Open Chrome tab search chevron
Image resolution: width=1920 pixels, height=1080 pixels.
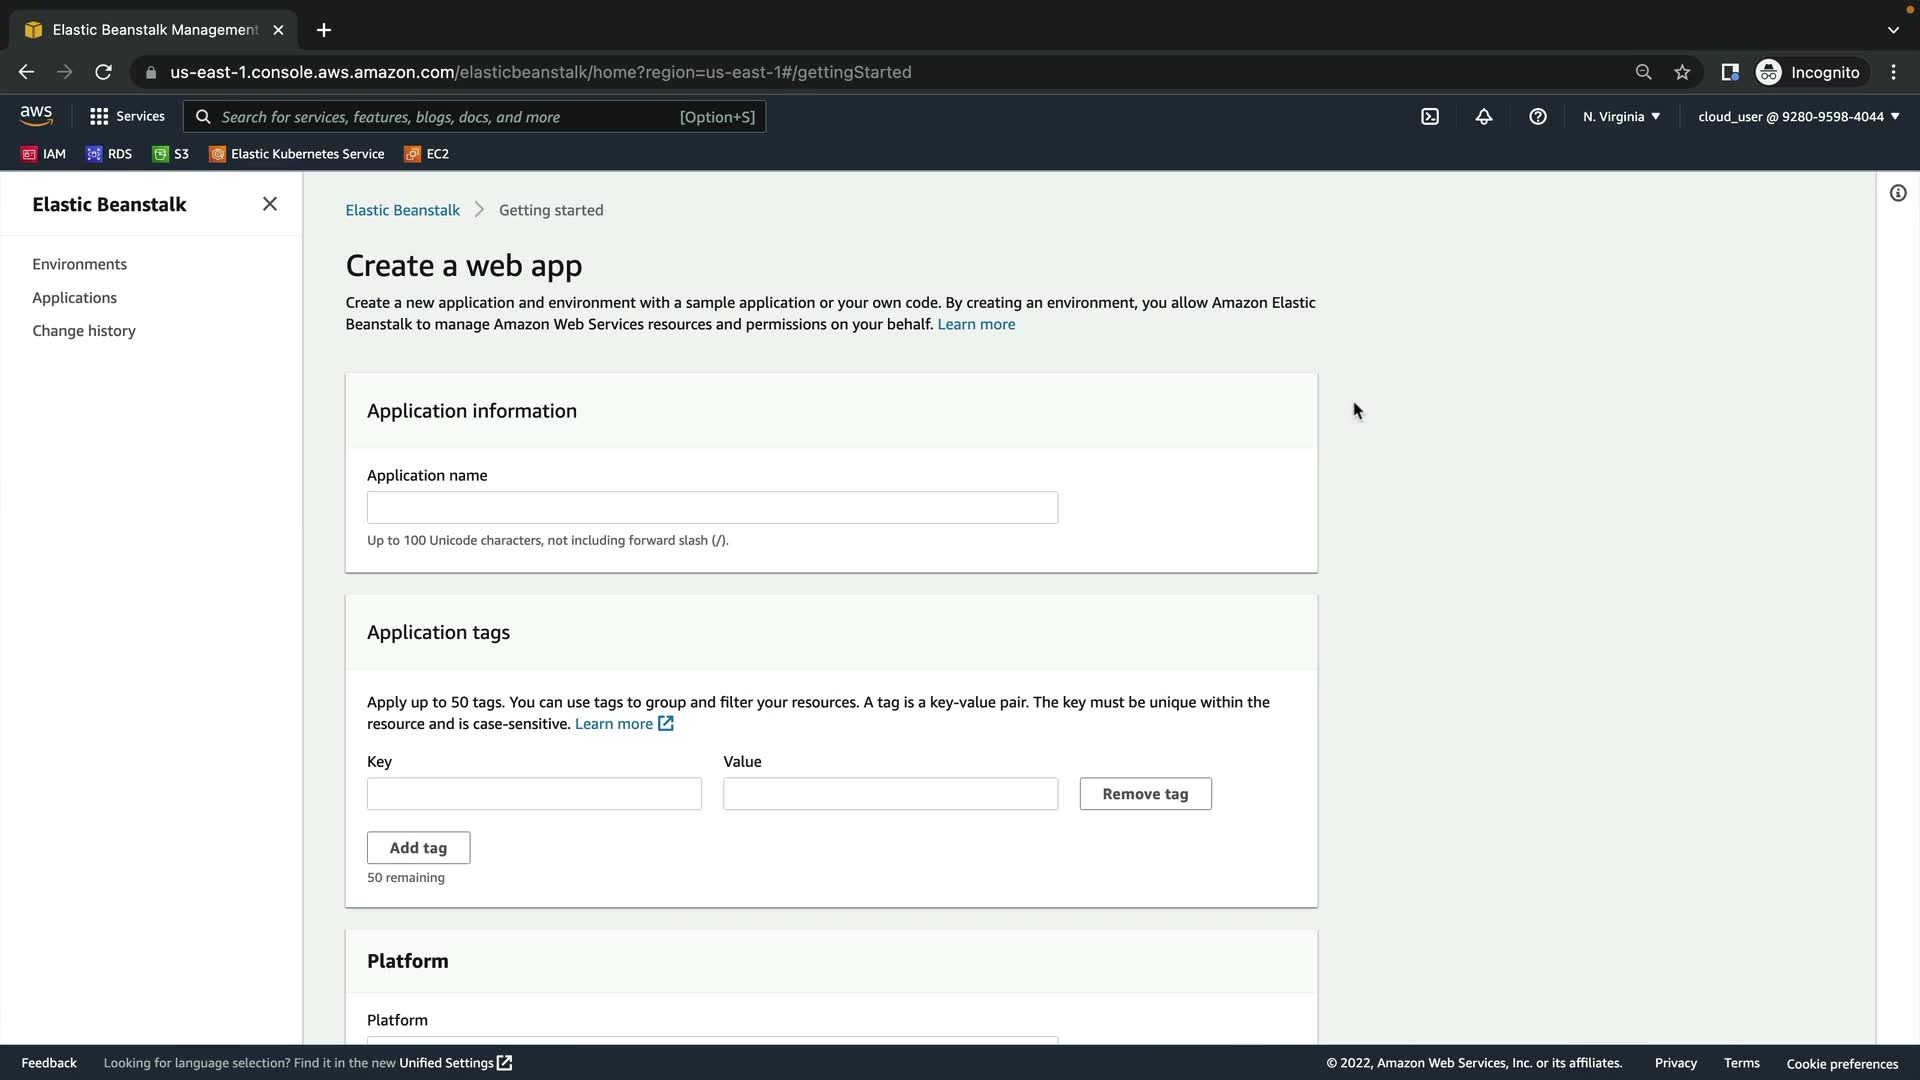1893,30
